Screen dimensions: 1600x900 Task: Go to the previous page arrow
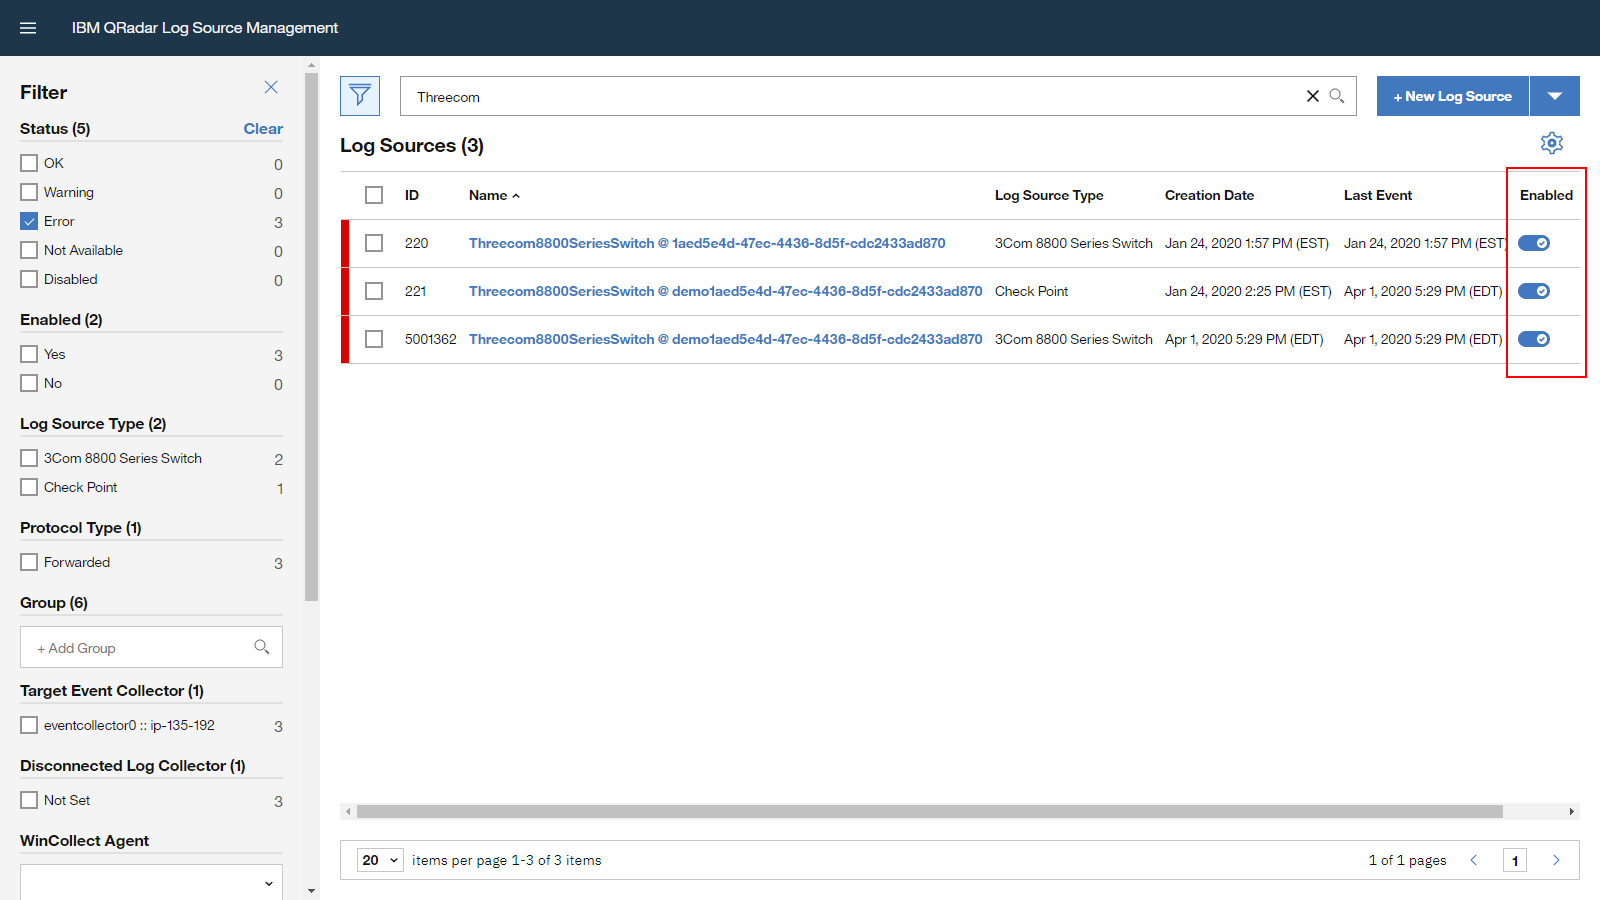tap(1474, 860)
